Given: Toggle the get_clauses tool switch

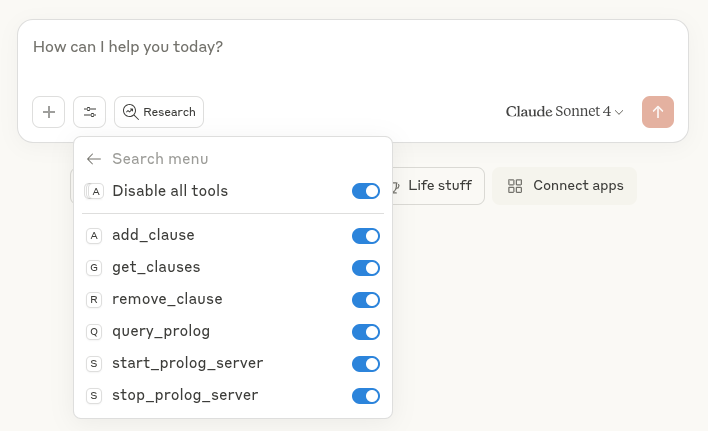Looking at the screenshot, I should pyautogui.click(x=366, y=268).
